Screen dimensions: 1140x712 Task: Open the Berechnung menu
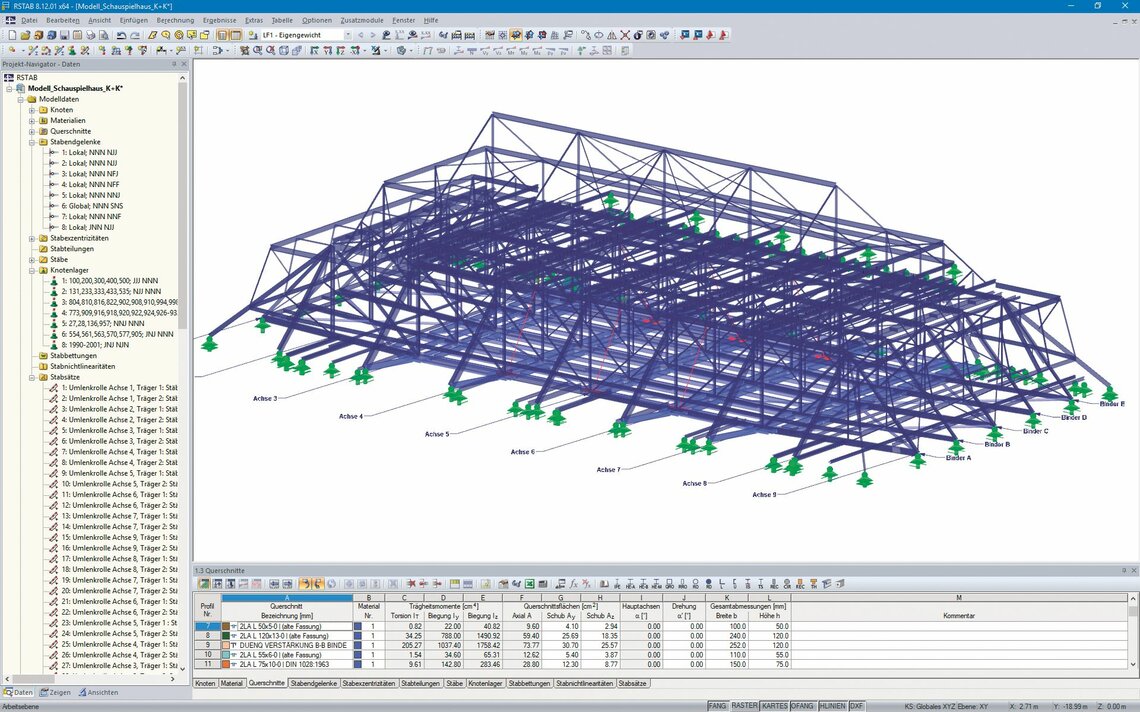coord(175,20)
